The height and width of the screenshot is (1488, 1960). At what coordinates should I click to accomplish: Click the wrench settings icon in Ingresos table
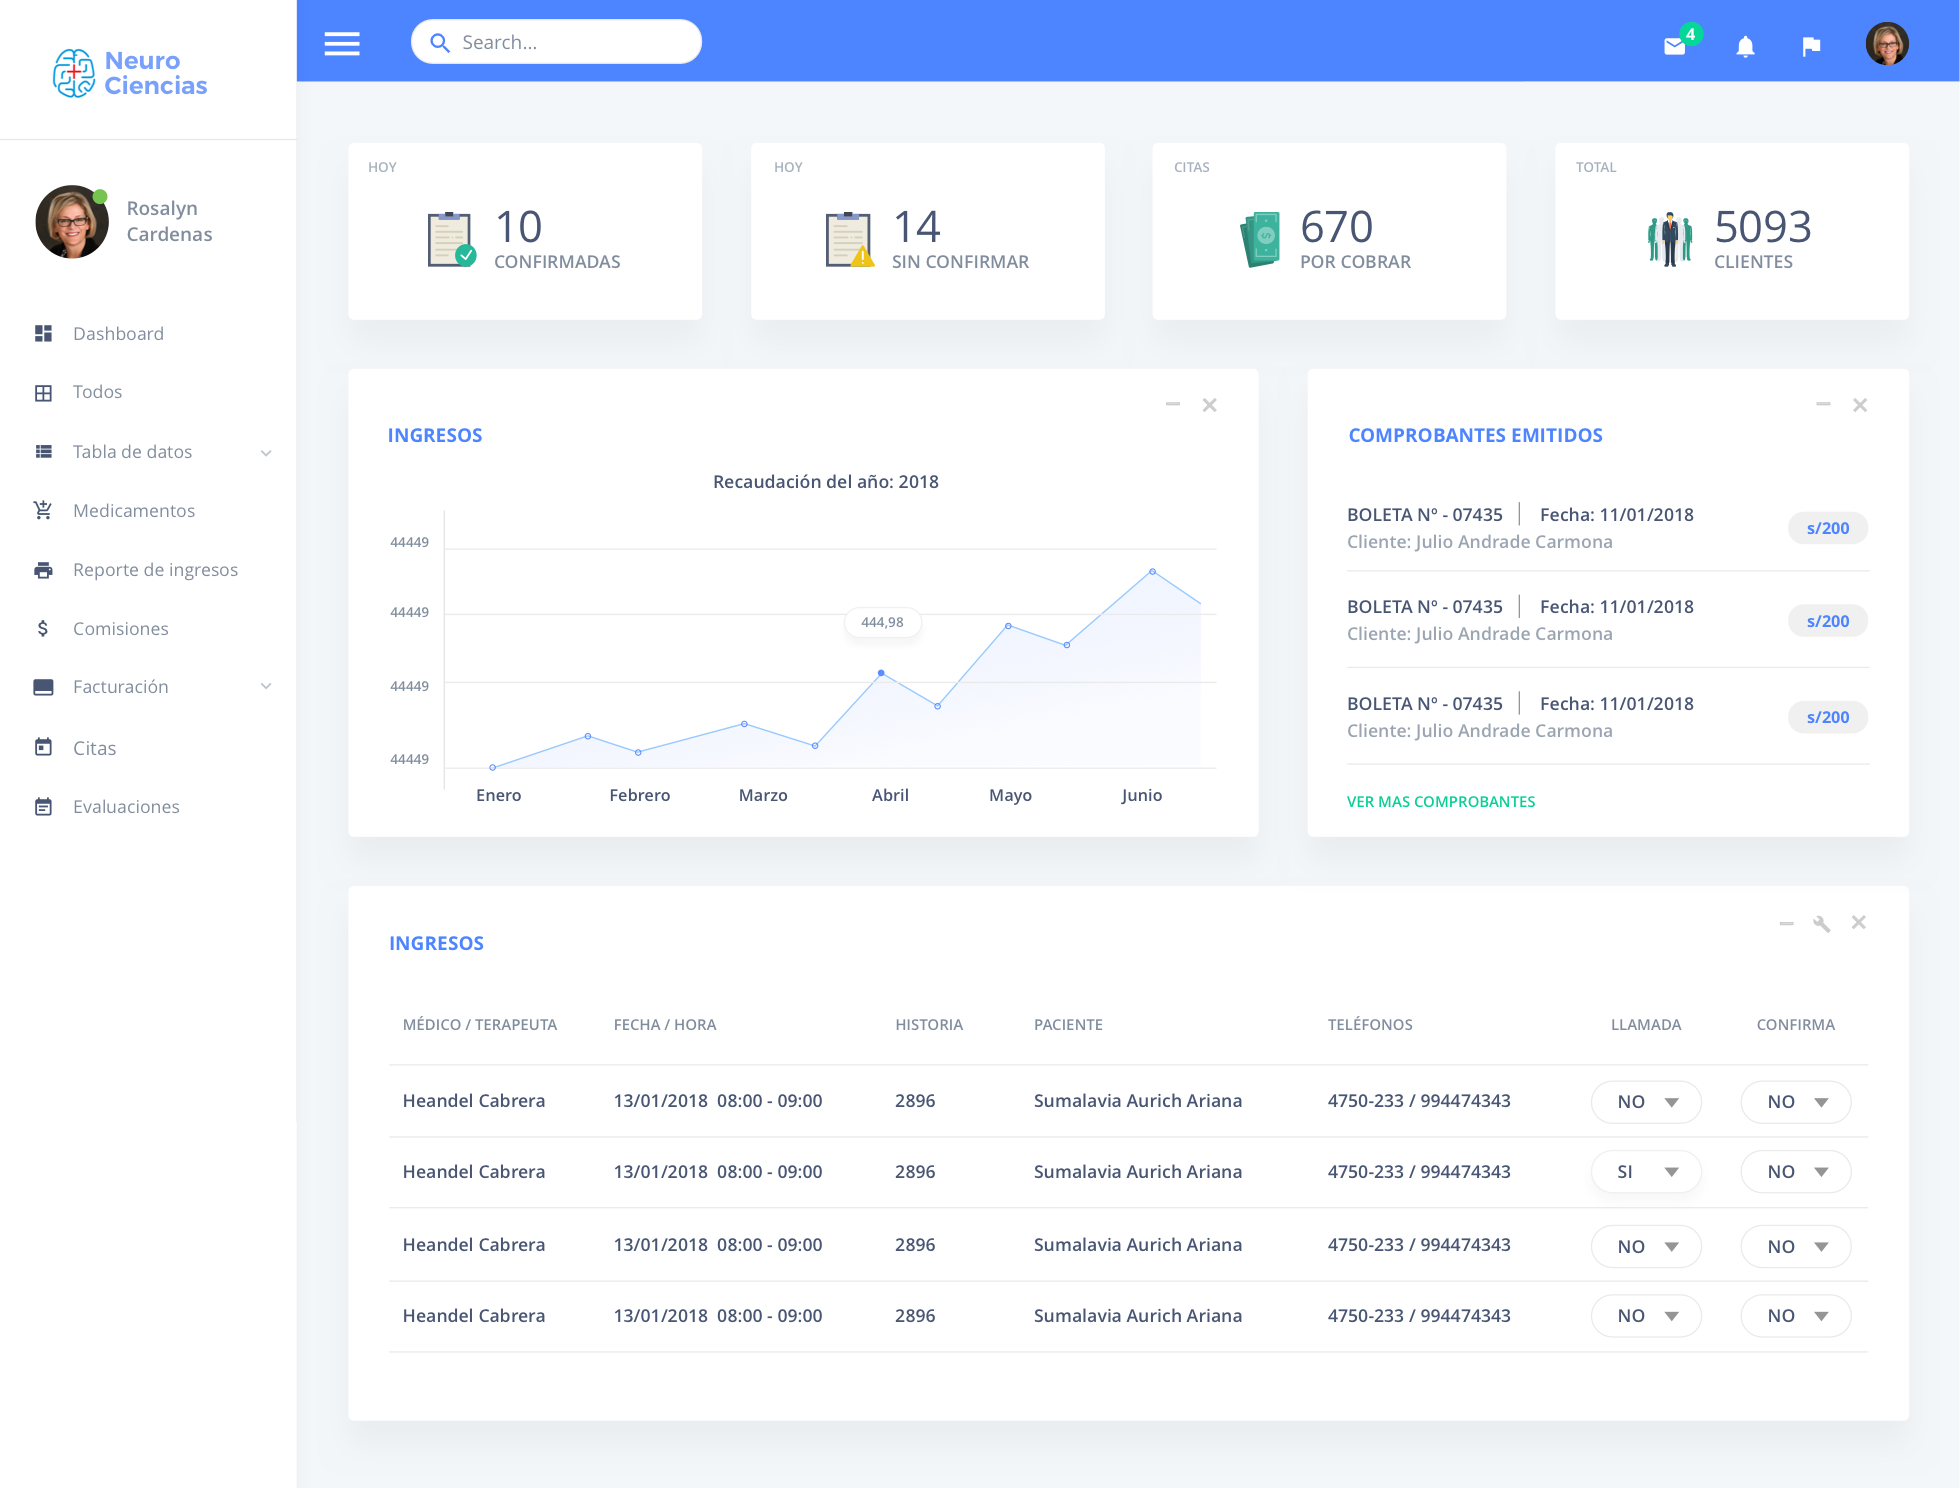click(x=1822, y=924)
